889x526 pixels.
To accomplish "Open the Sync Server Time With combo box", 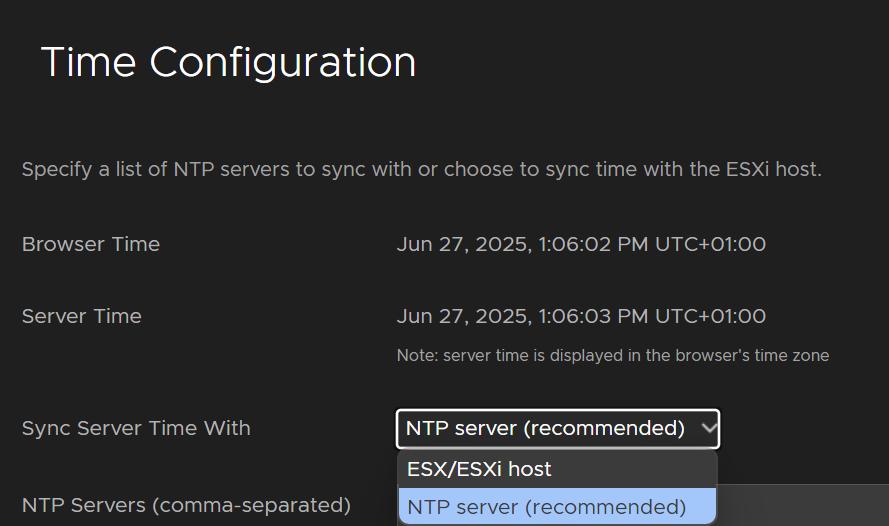I will [x=558, y=429].
